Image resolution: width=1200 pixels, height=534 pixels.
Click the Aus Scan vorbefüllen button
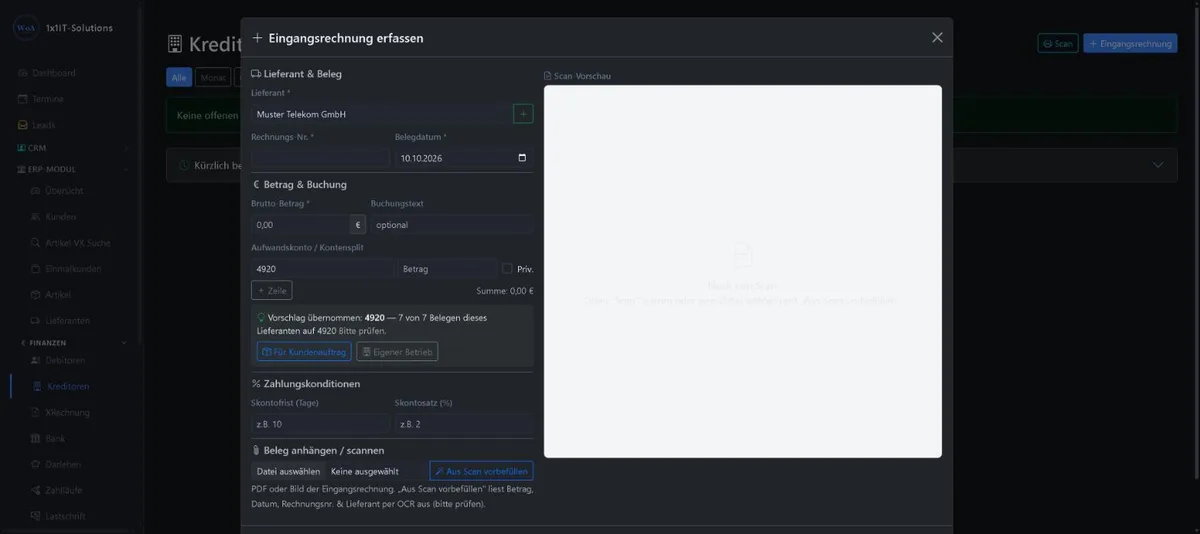(481, 471)
